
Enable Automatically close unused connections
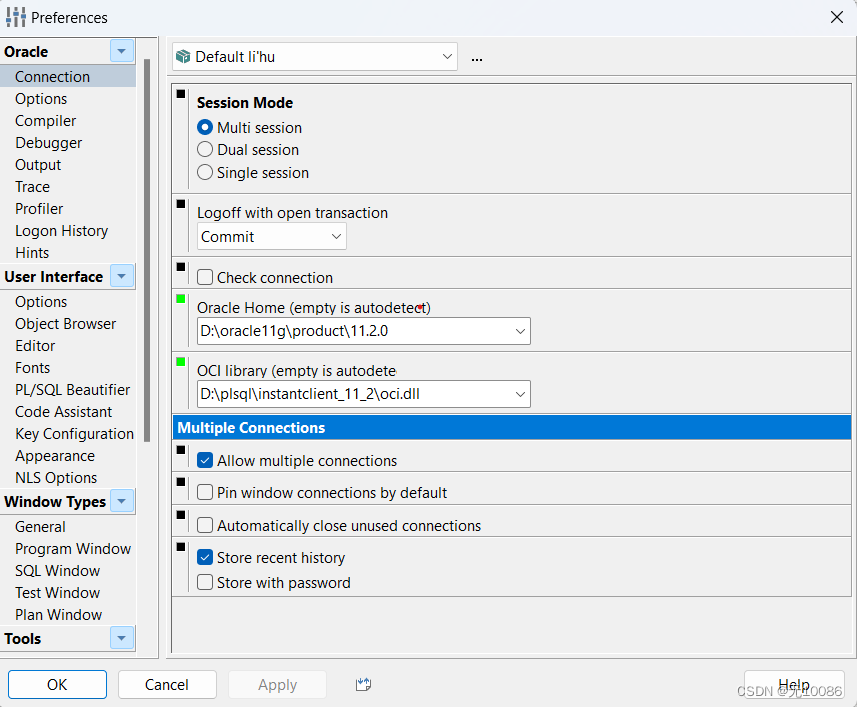click(205, 525)
